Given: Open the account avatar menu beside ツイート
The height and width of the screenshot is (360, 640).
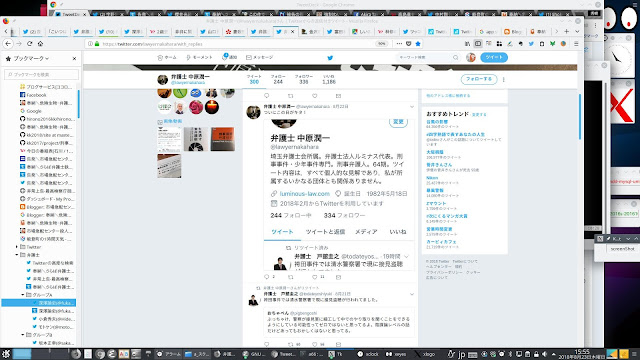Looking at the screenshot, I should point(471,58).
